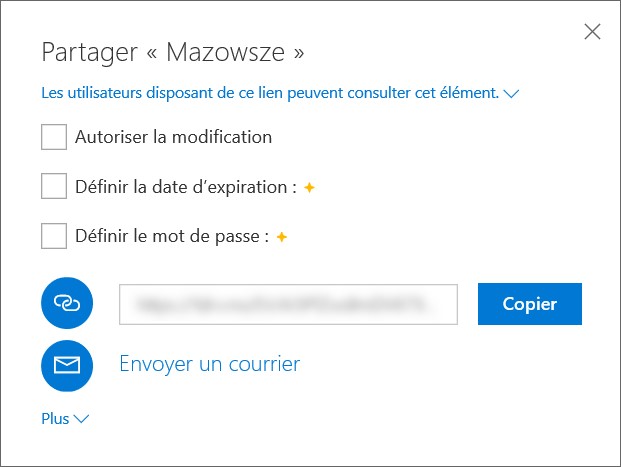Click the link permissions sentence "Les utilisateurs disposant…"
Image resolution: width=621 pixels, height=467 pixels.
click(x=269, y=93)
